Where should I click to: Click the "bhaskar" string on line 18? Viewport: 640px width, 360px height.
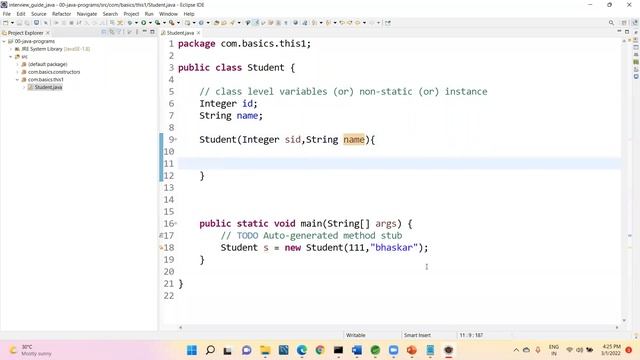click(x=394, y=247)
